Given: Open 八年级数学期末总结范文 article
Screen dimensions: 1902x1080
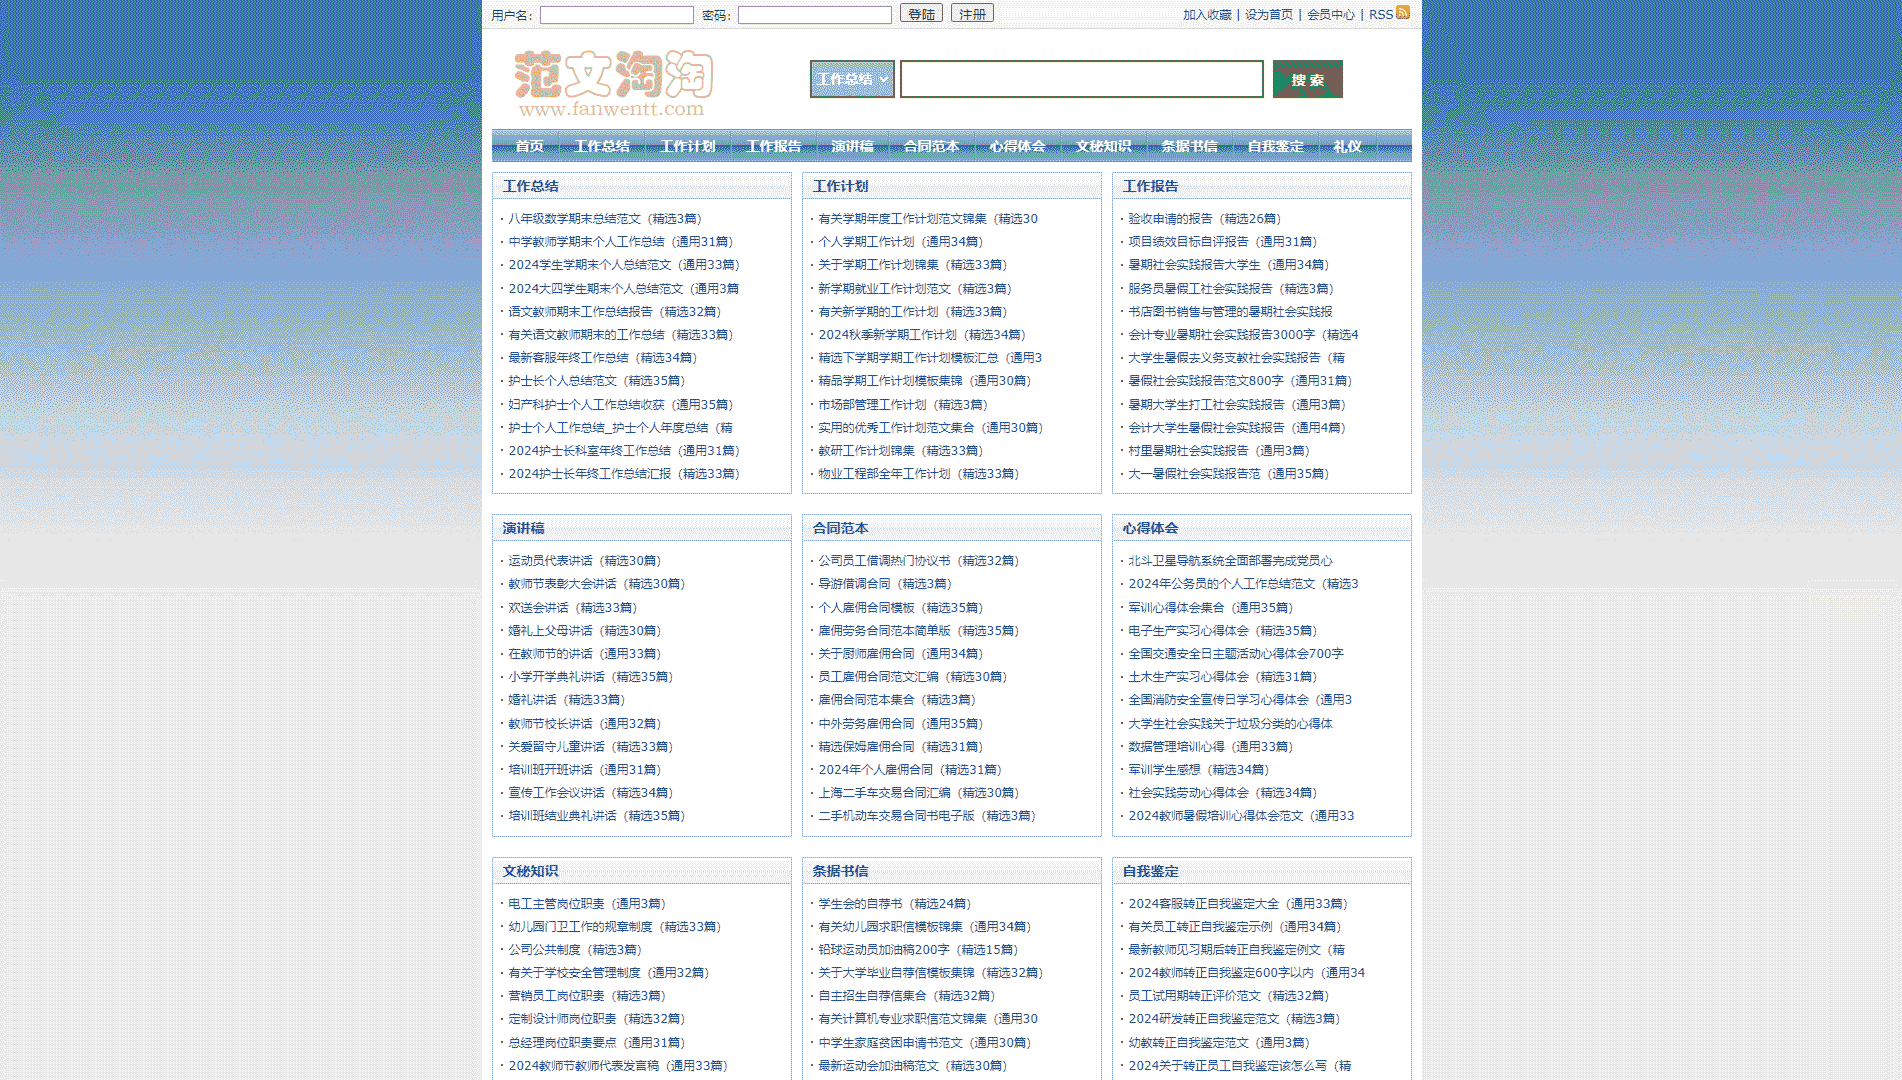Looking at the screenshot, I should (x=605, y=219).
